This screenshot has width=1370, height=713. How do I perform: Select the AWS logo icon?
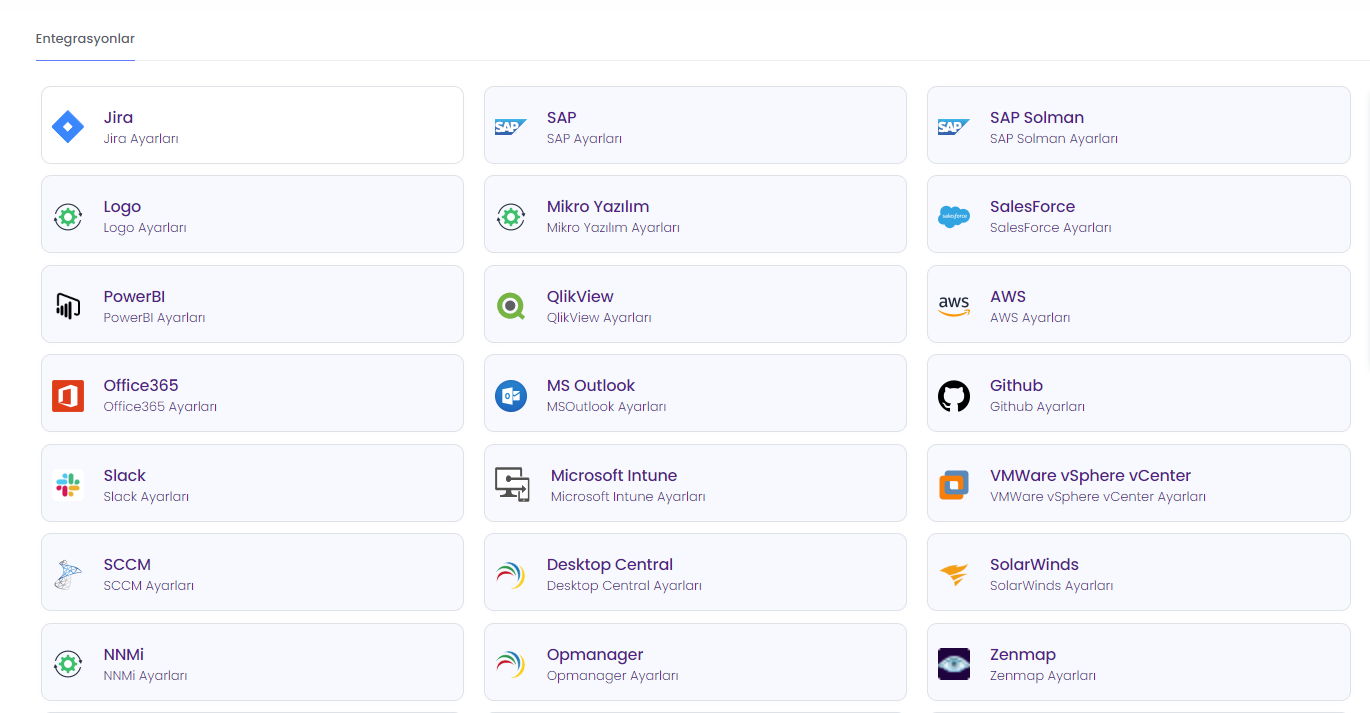[x=954, y=306]
